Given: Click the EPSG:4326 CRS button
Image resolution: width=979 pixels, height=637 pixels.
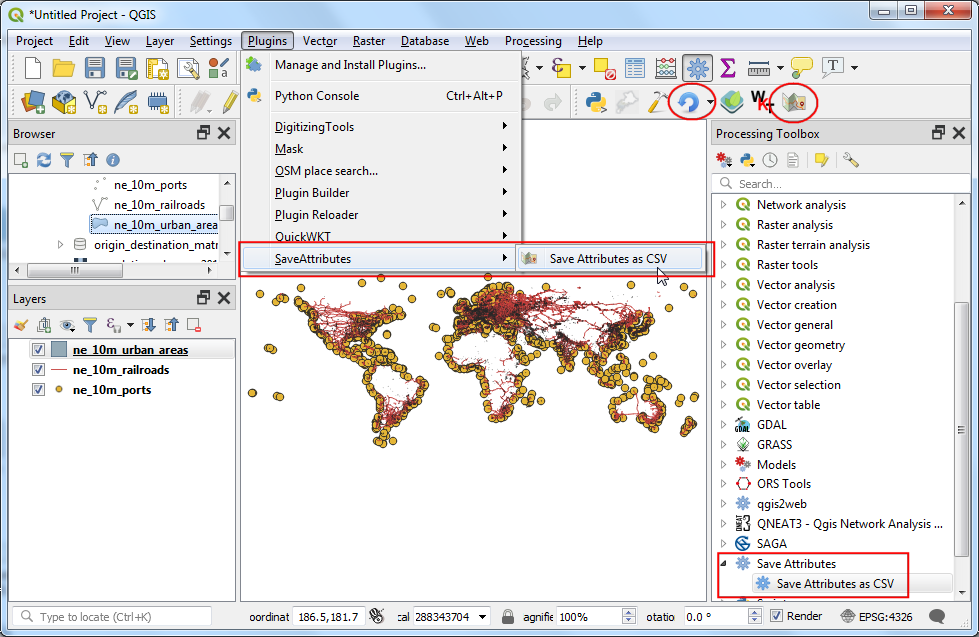Looking at the screenshot, I should coord(876,617).
